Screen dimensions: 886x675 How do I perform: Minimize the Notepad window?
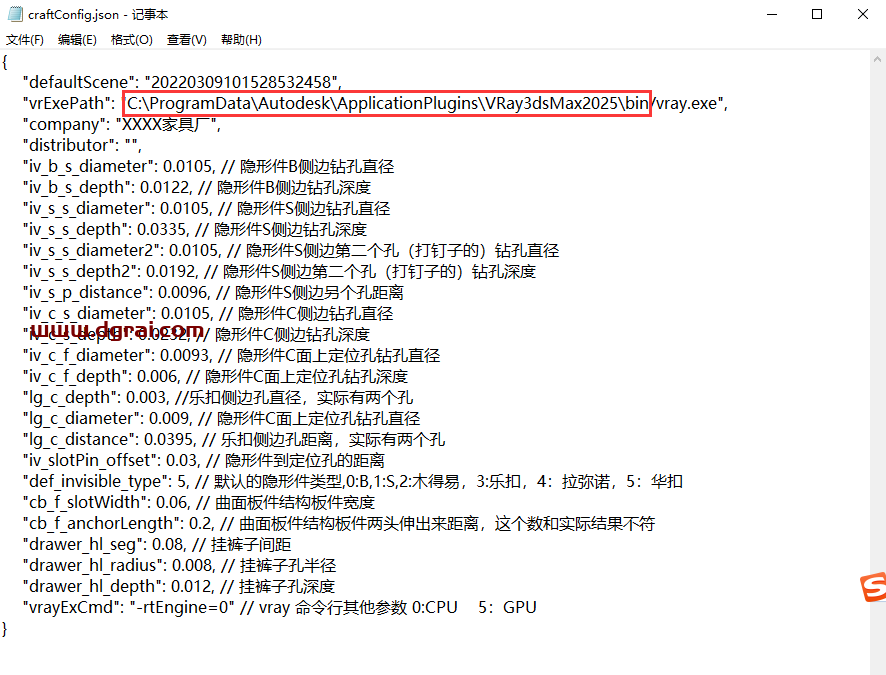(772, 14)
